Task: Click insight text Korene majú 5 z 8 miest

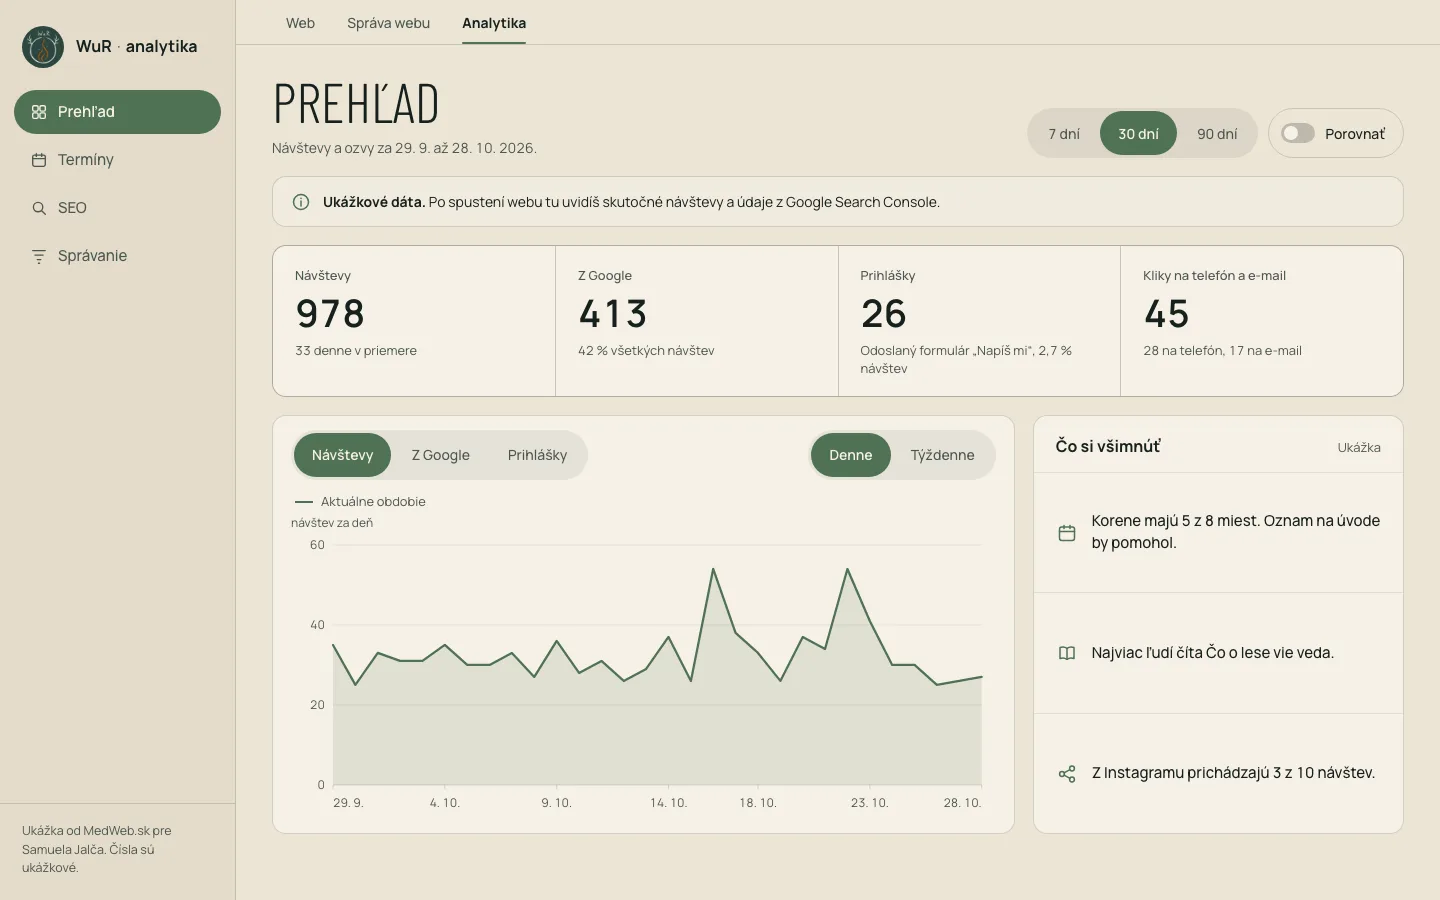Action: tap(1235, 532)
